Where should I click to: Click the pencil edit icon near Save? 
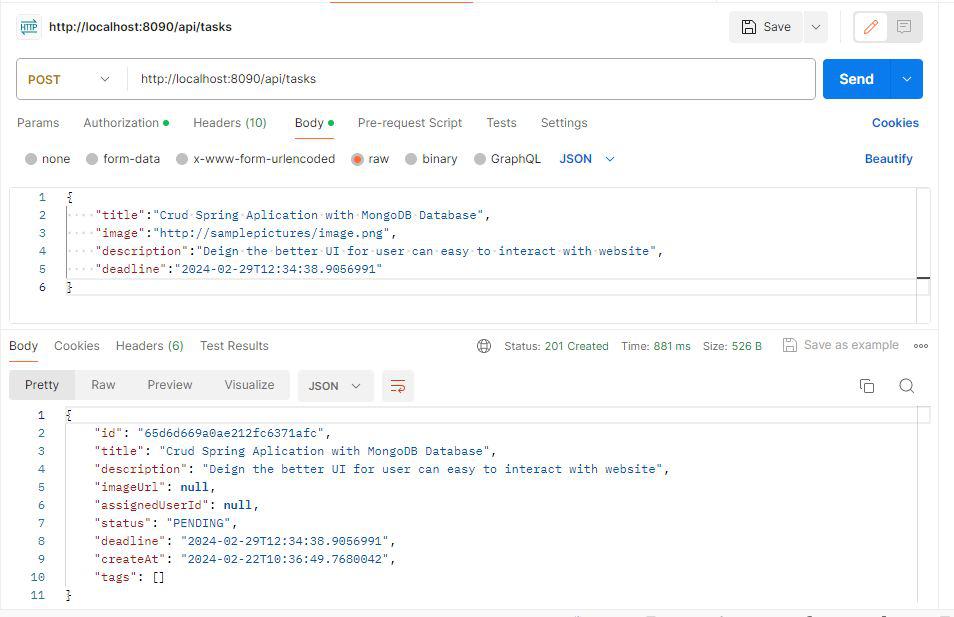click(x=870, y=27)
